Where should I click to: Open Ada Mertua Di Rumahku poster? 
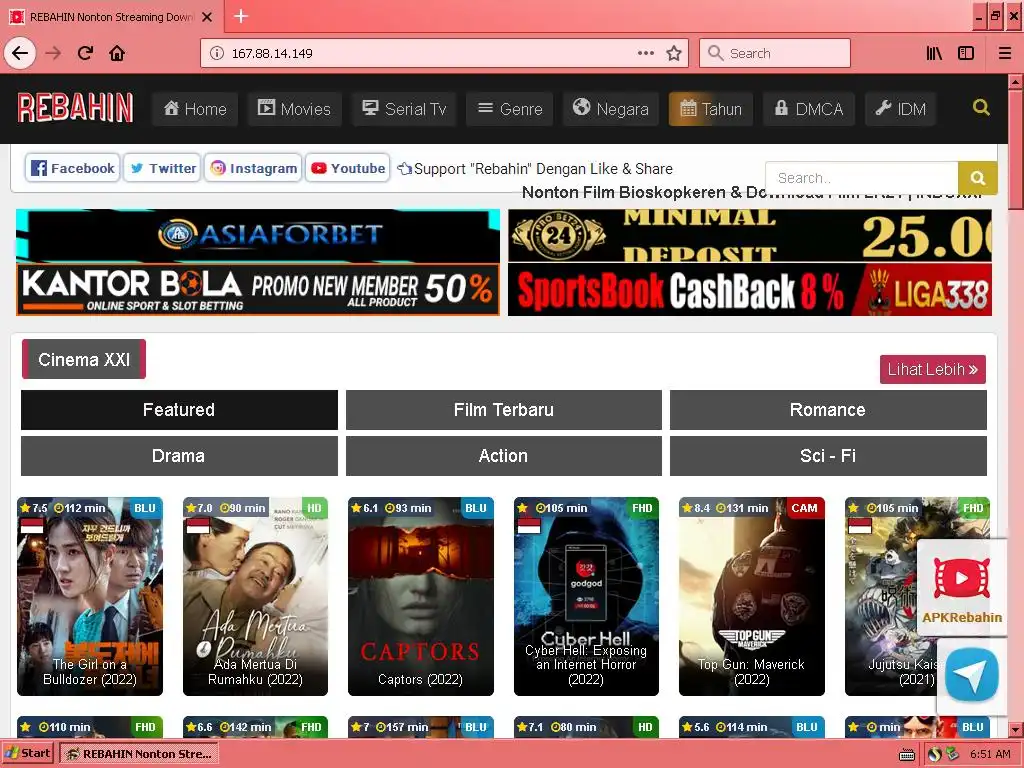click(x=255, y=596)
